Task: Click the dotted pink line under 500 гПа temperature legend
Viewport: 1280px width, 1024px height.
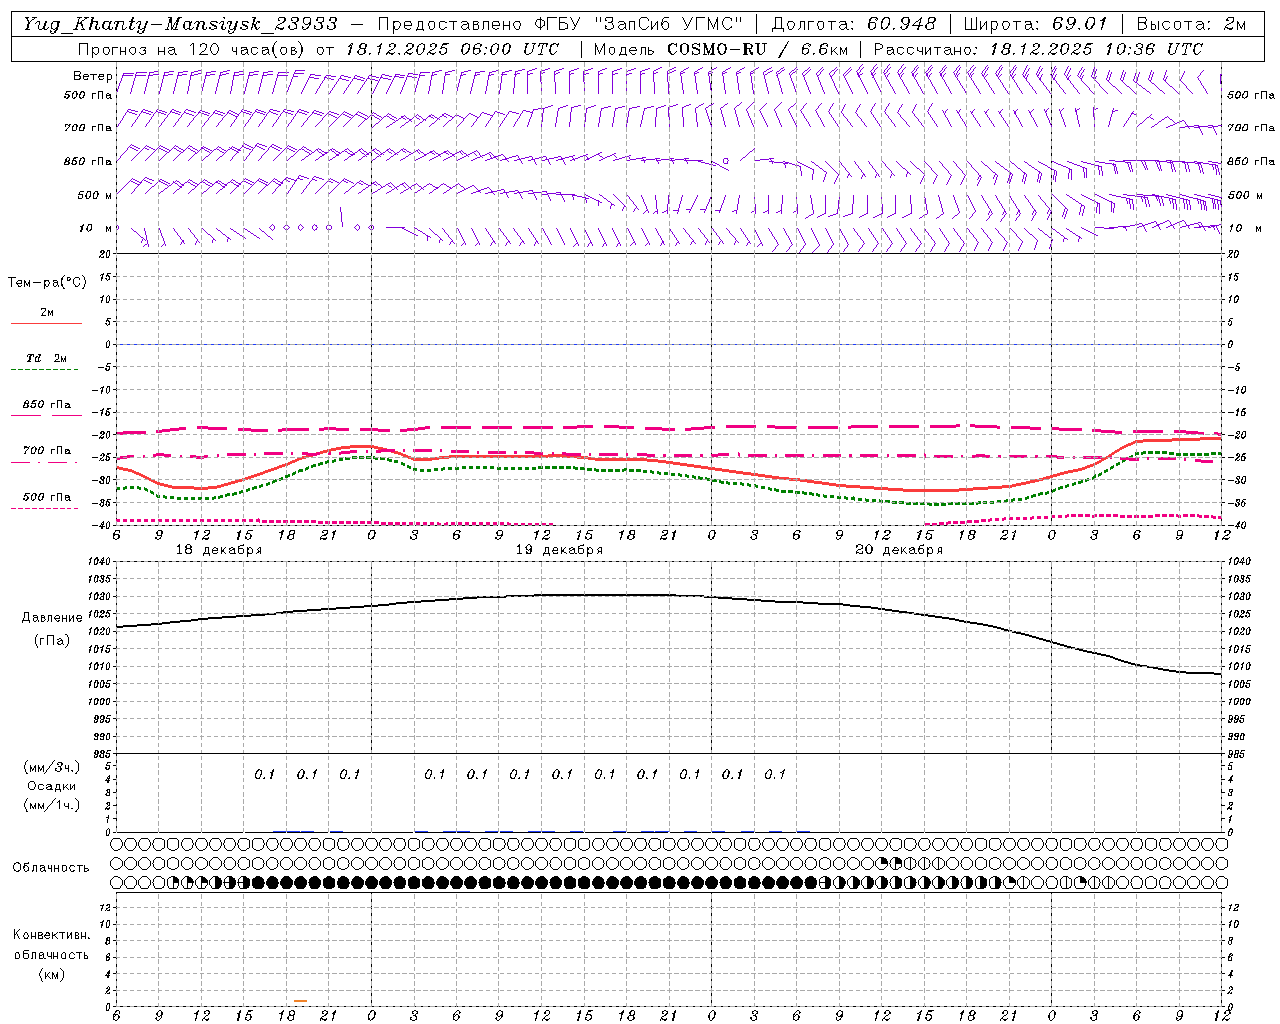Action: coord(45,509)
